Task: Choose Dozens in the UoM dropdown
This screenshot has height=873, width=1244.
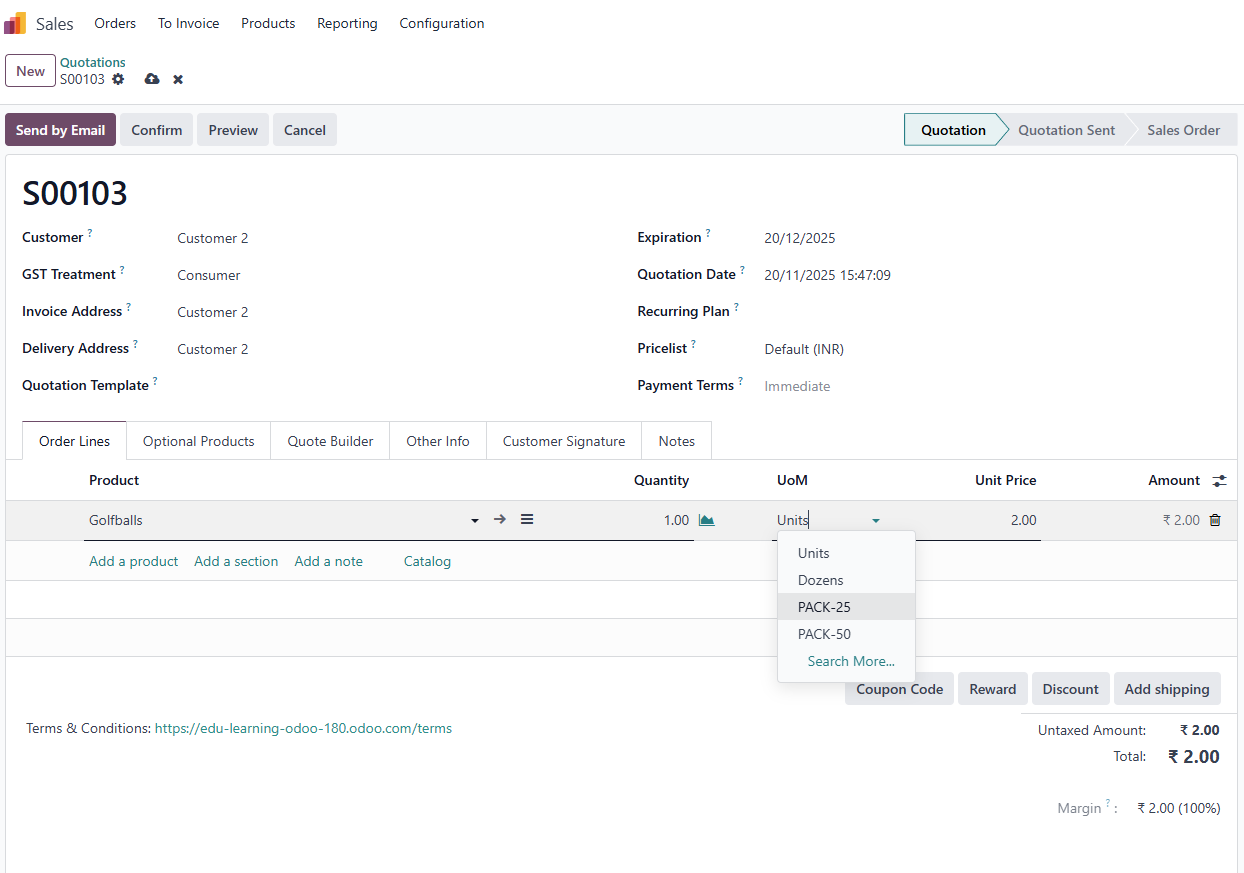Action: (x=820, y=580)
